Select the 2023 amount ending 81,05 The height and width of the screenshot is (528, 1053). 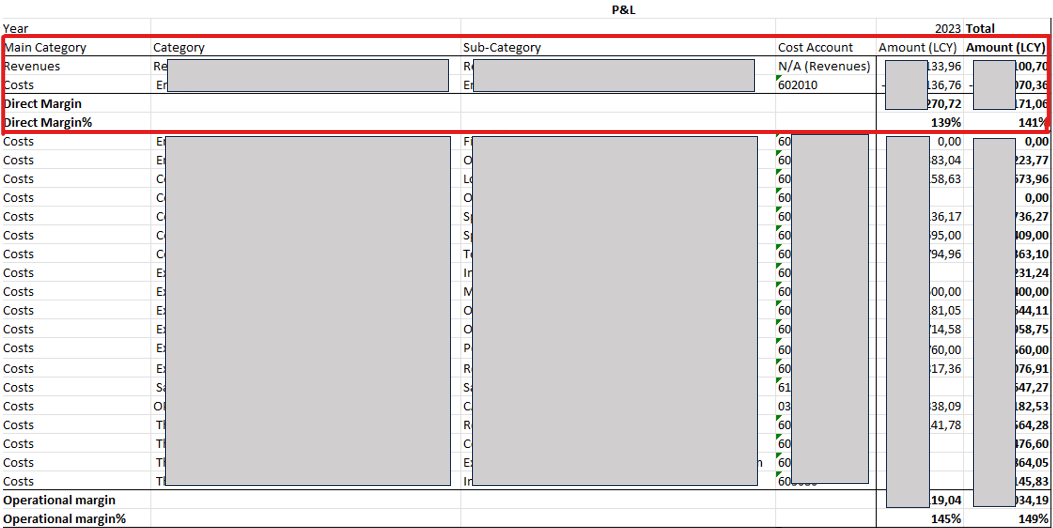point(946,311)
